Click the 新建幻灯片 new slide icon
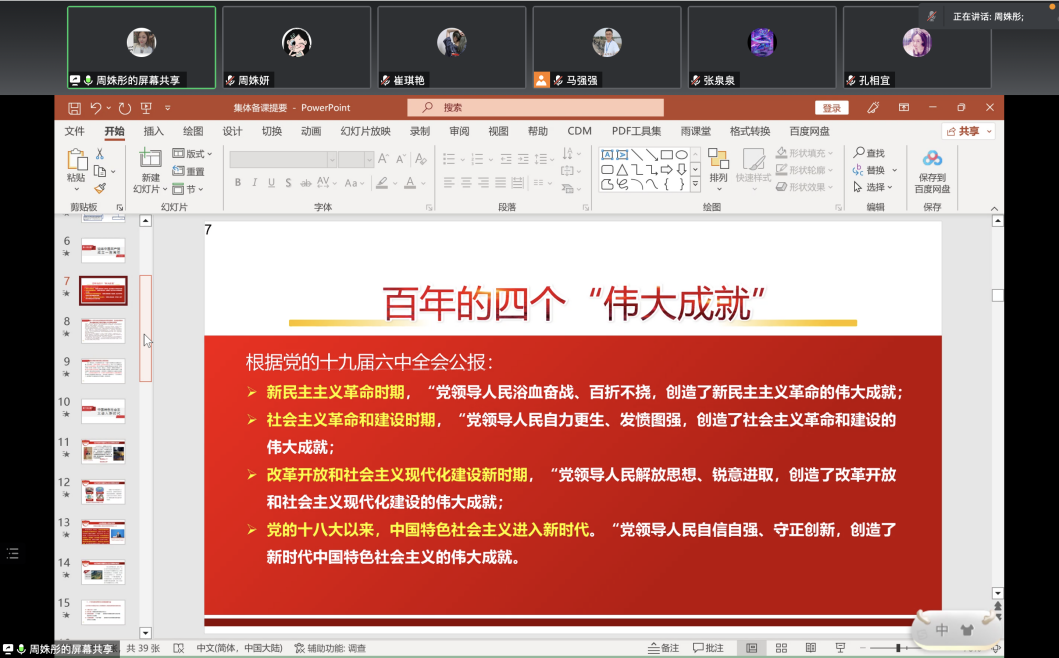 (x=150, y=158)
